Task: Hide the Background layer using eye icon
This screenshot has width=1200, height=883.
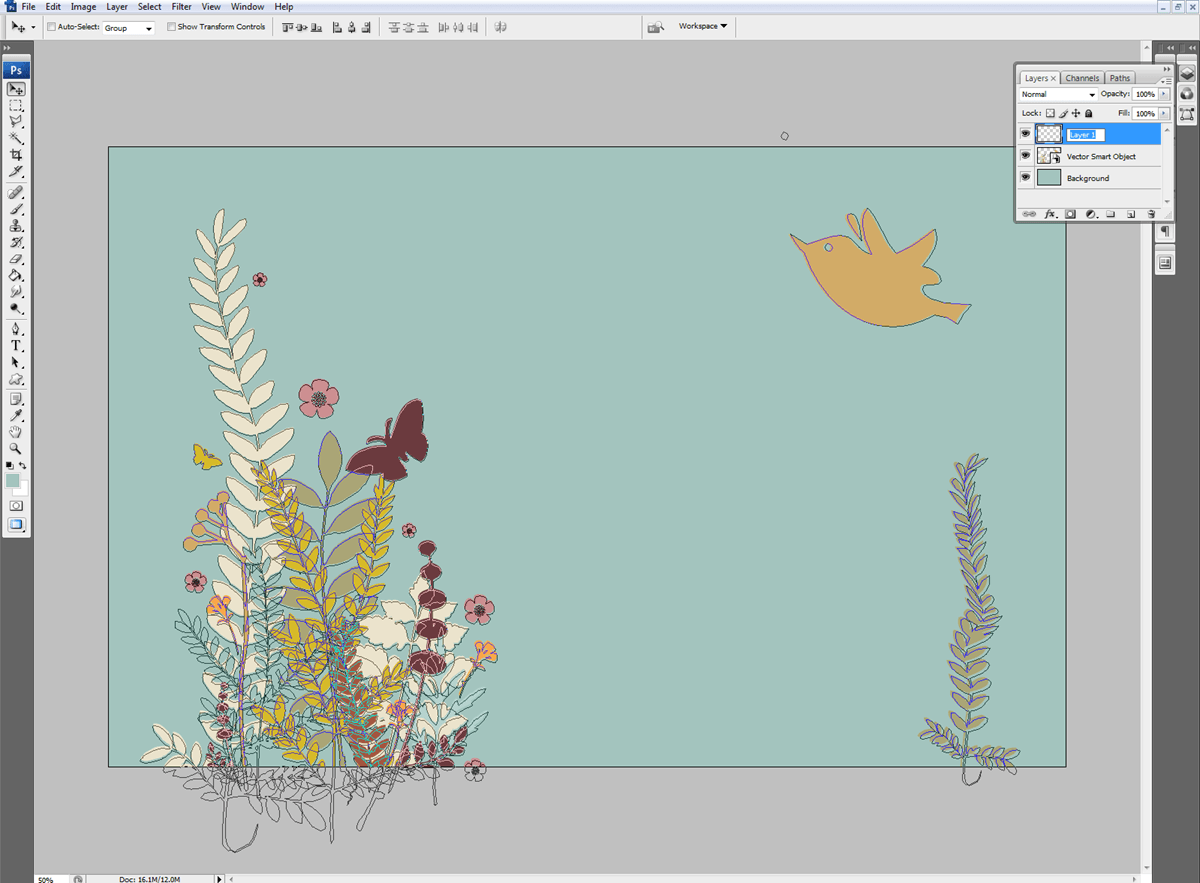Action: [1025, 178]
